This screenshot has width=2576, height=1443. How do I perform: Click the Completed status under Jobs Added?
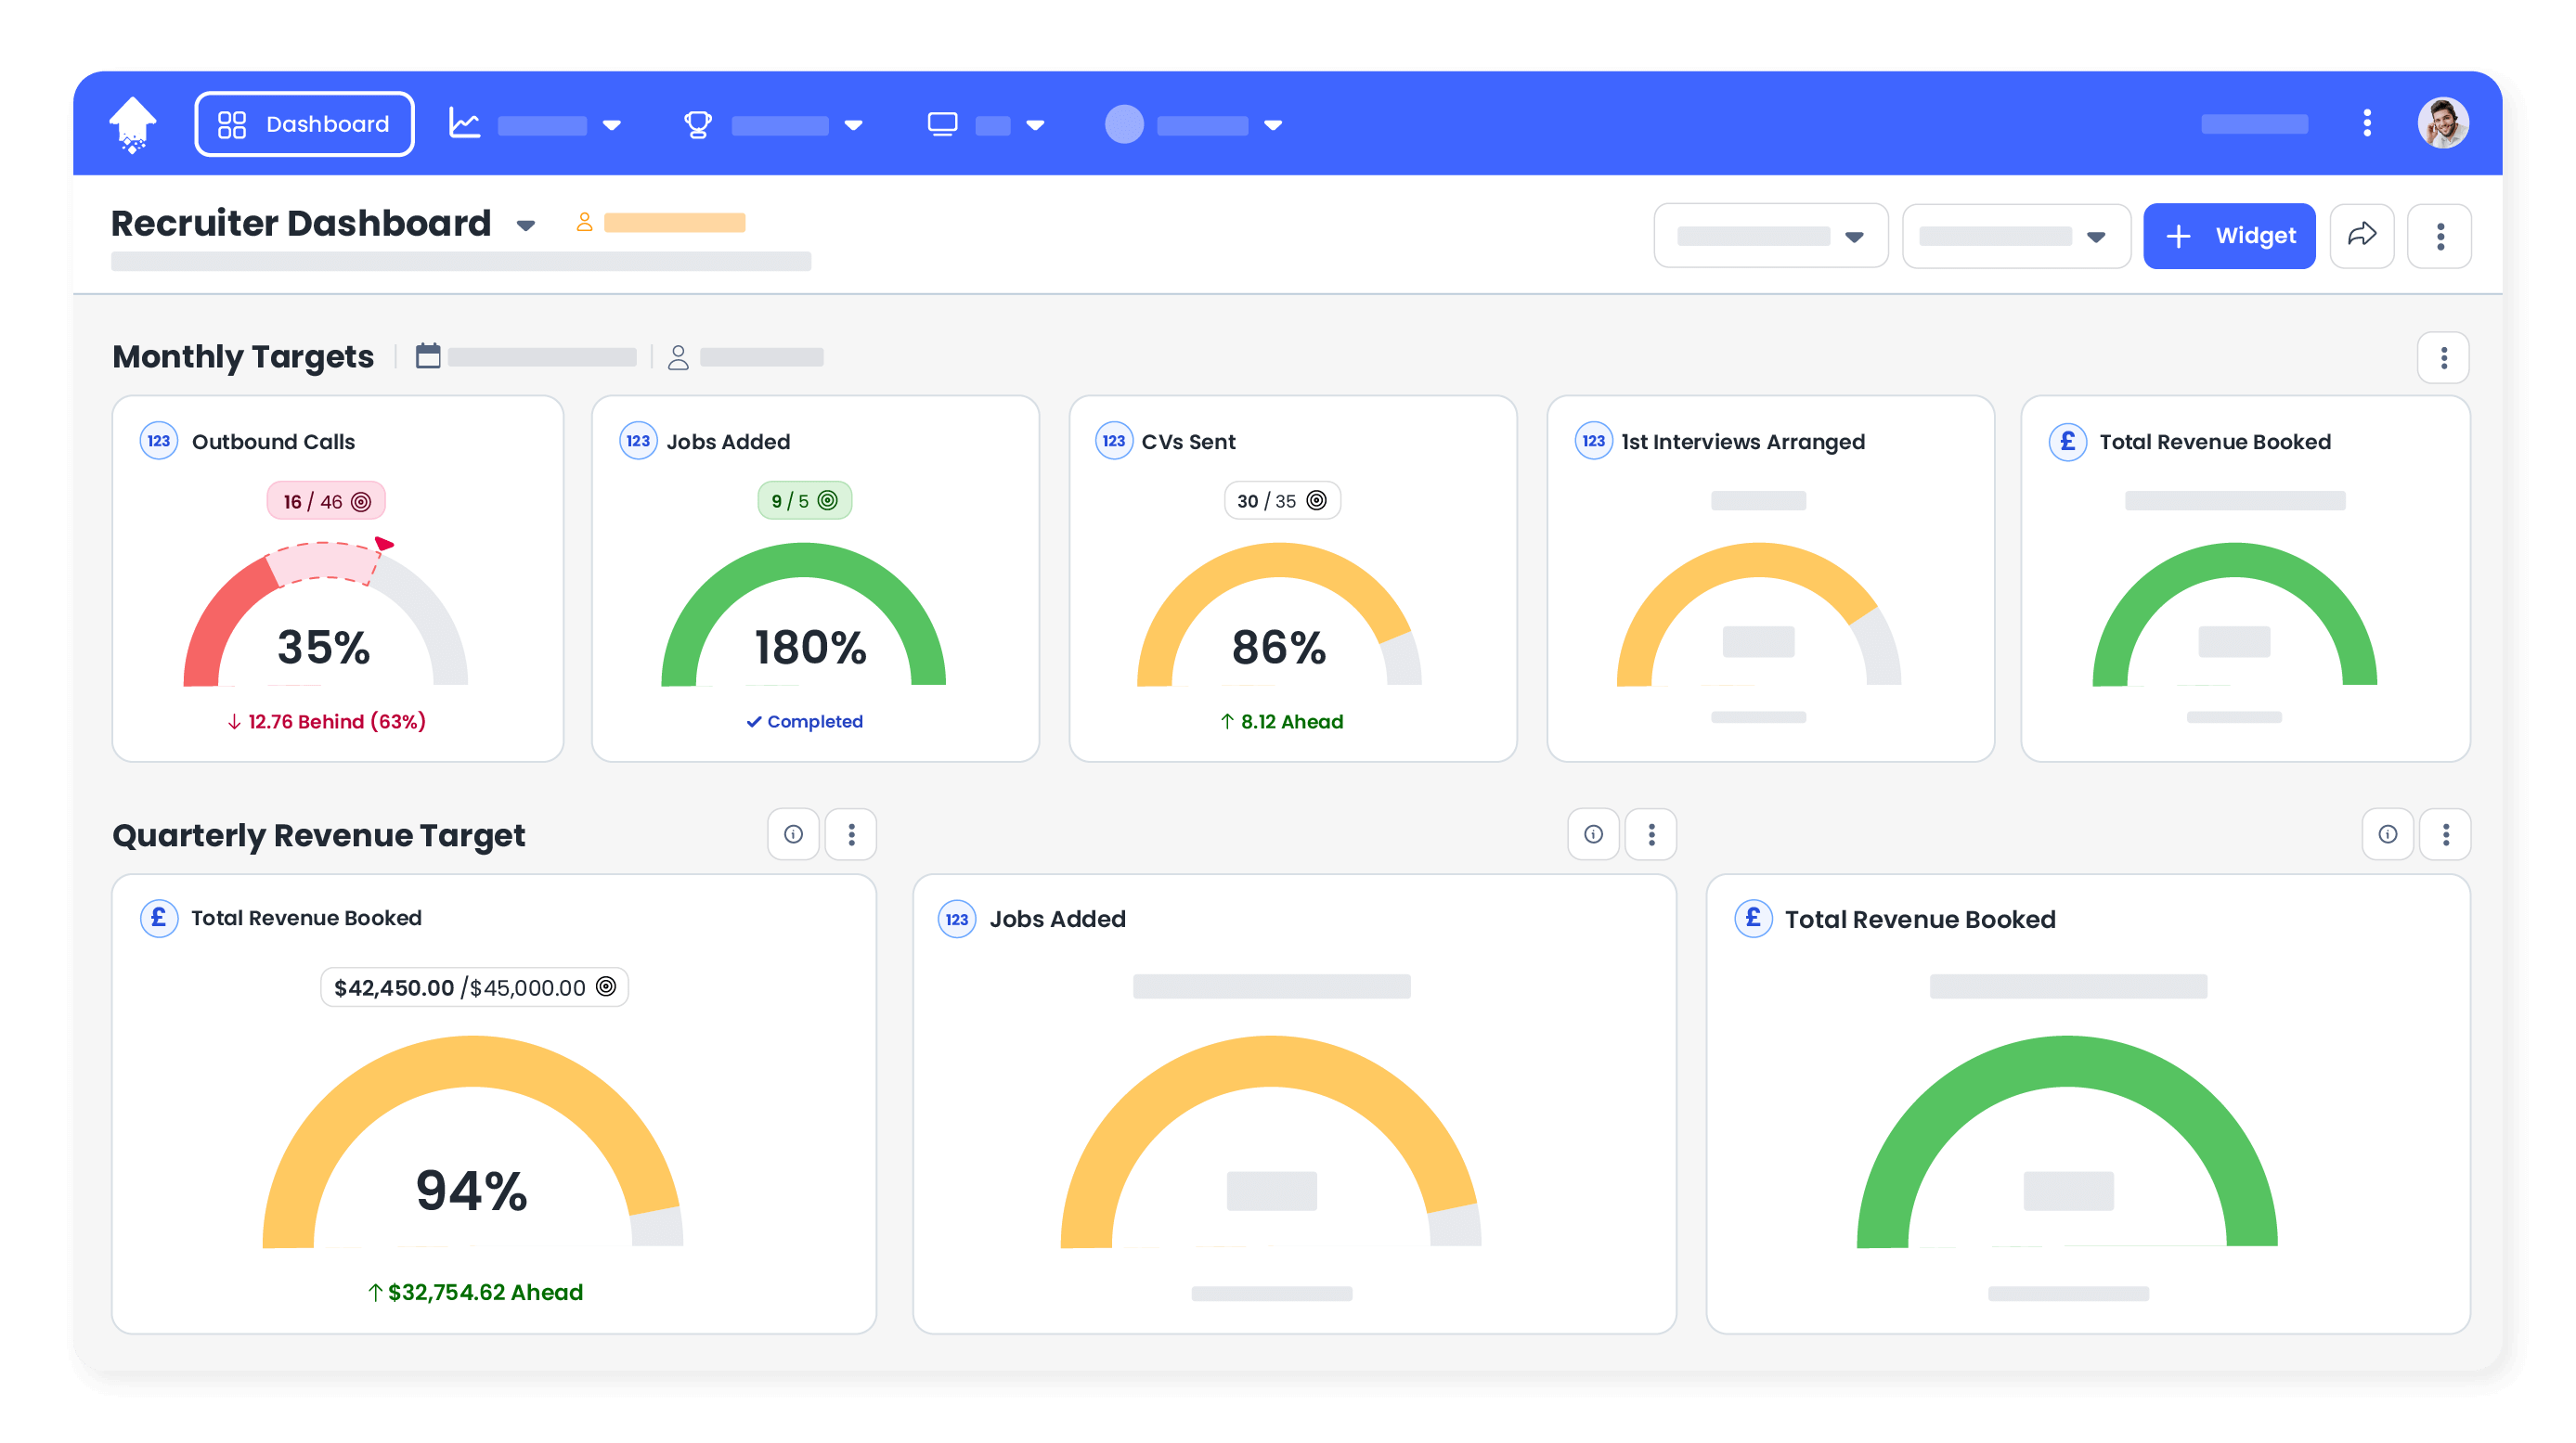[x=804, y=721]
